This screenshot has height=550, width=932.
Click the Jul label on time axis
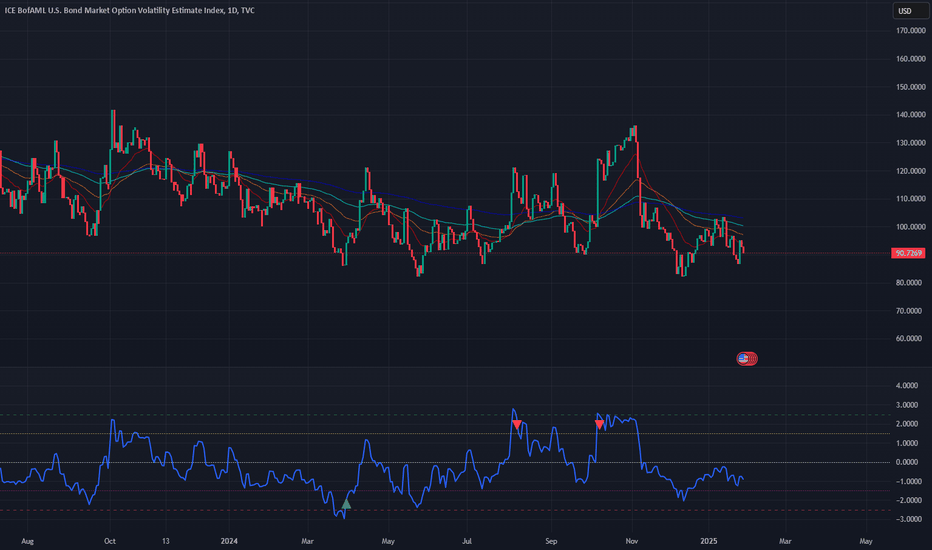coord(467,541)
